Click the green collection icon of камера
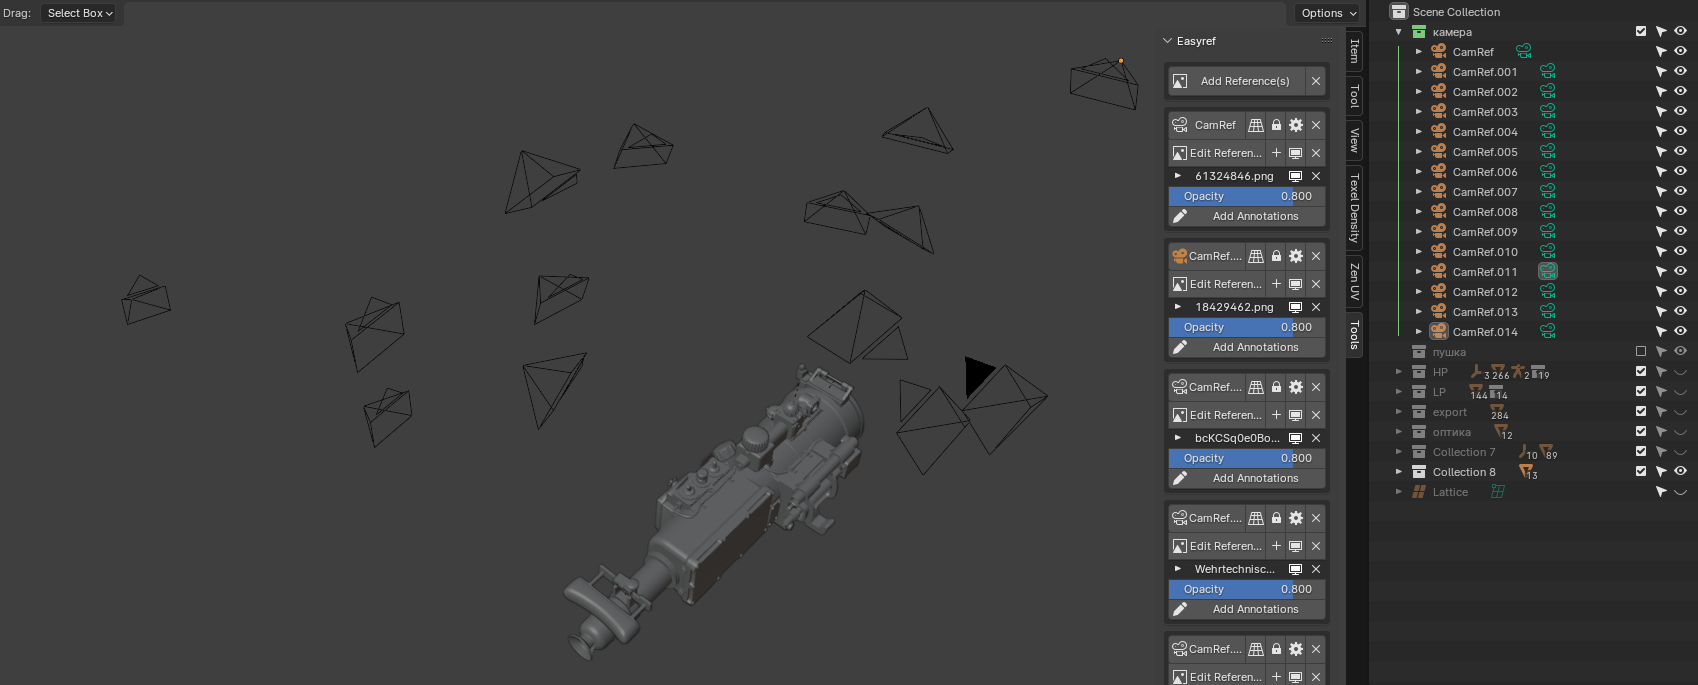 (1419, 32)
